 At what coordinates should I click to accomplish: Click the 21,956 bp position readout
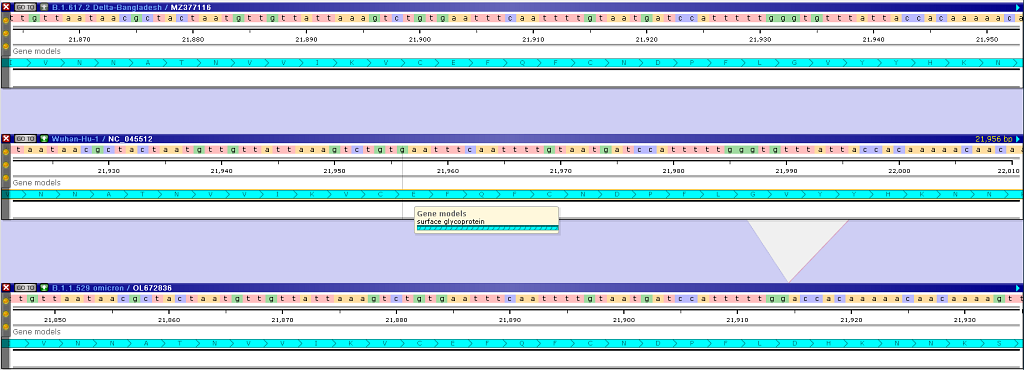point(993,138)
